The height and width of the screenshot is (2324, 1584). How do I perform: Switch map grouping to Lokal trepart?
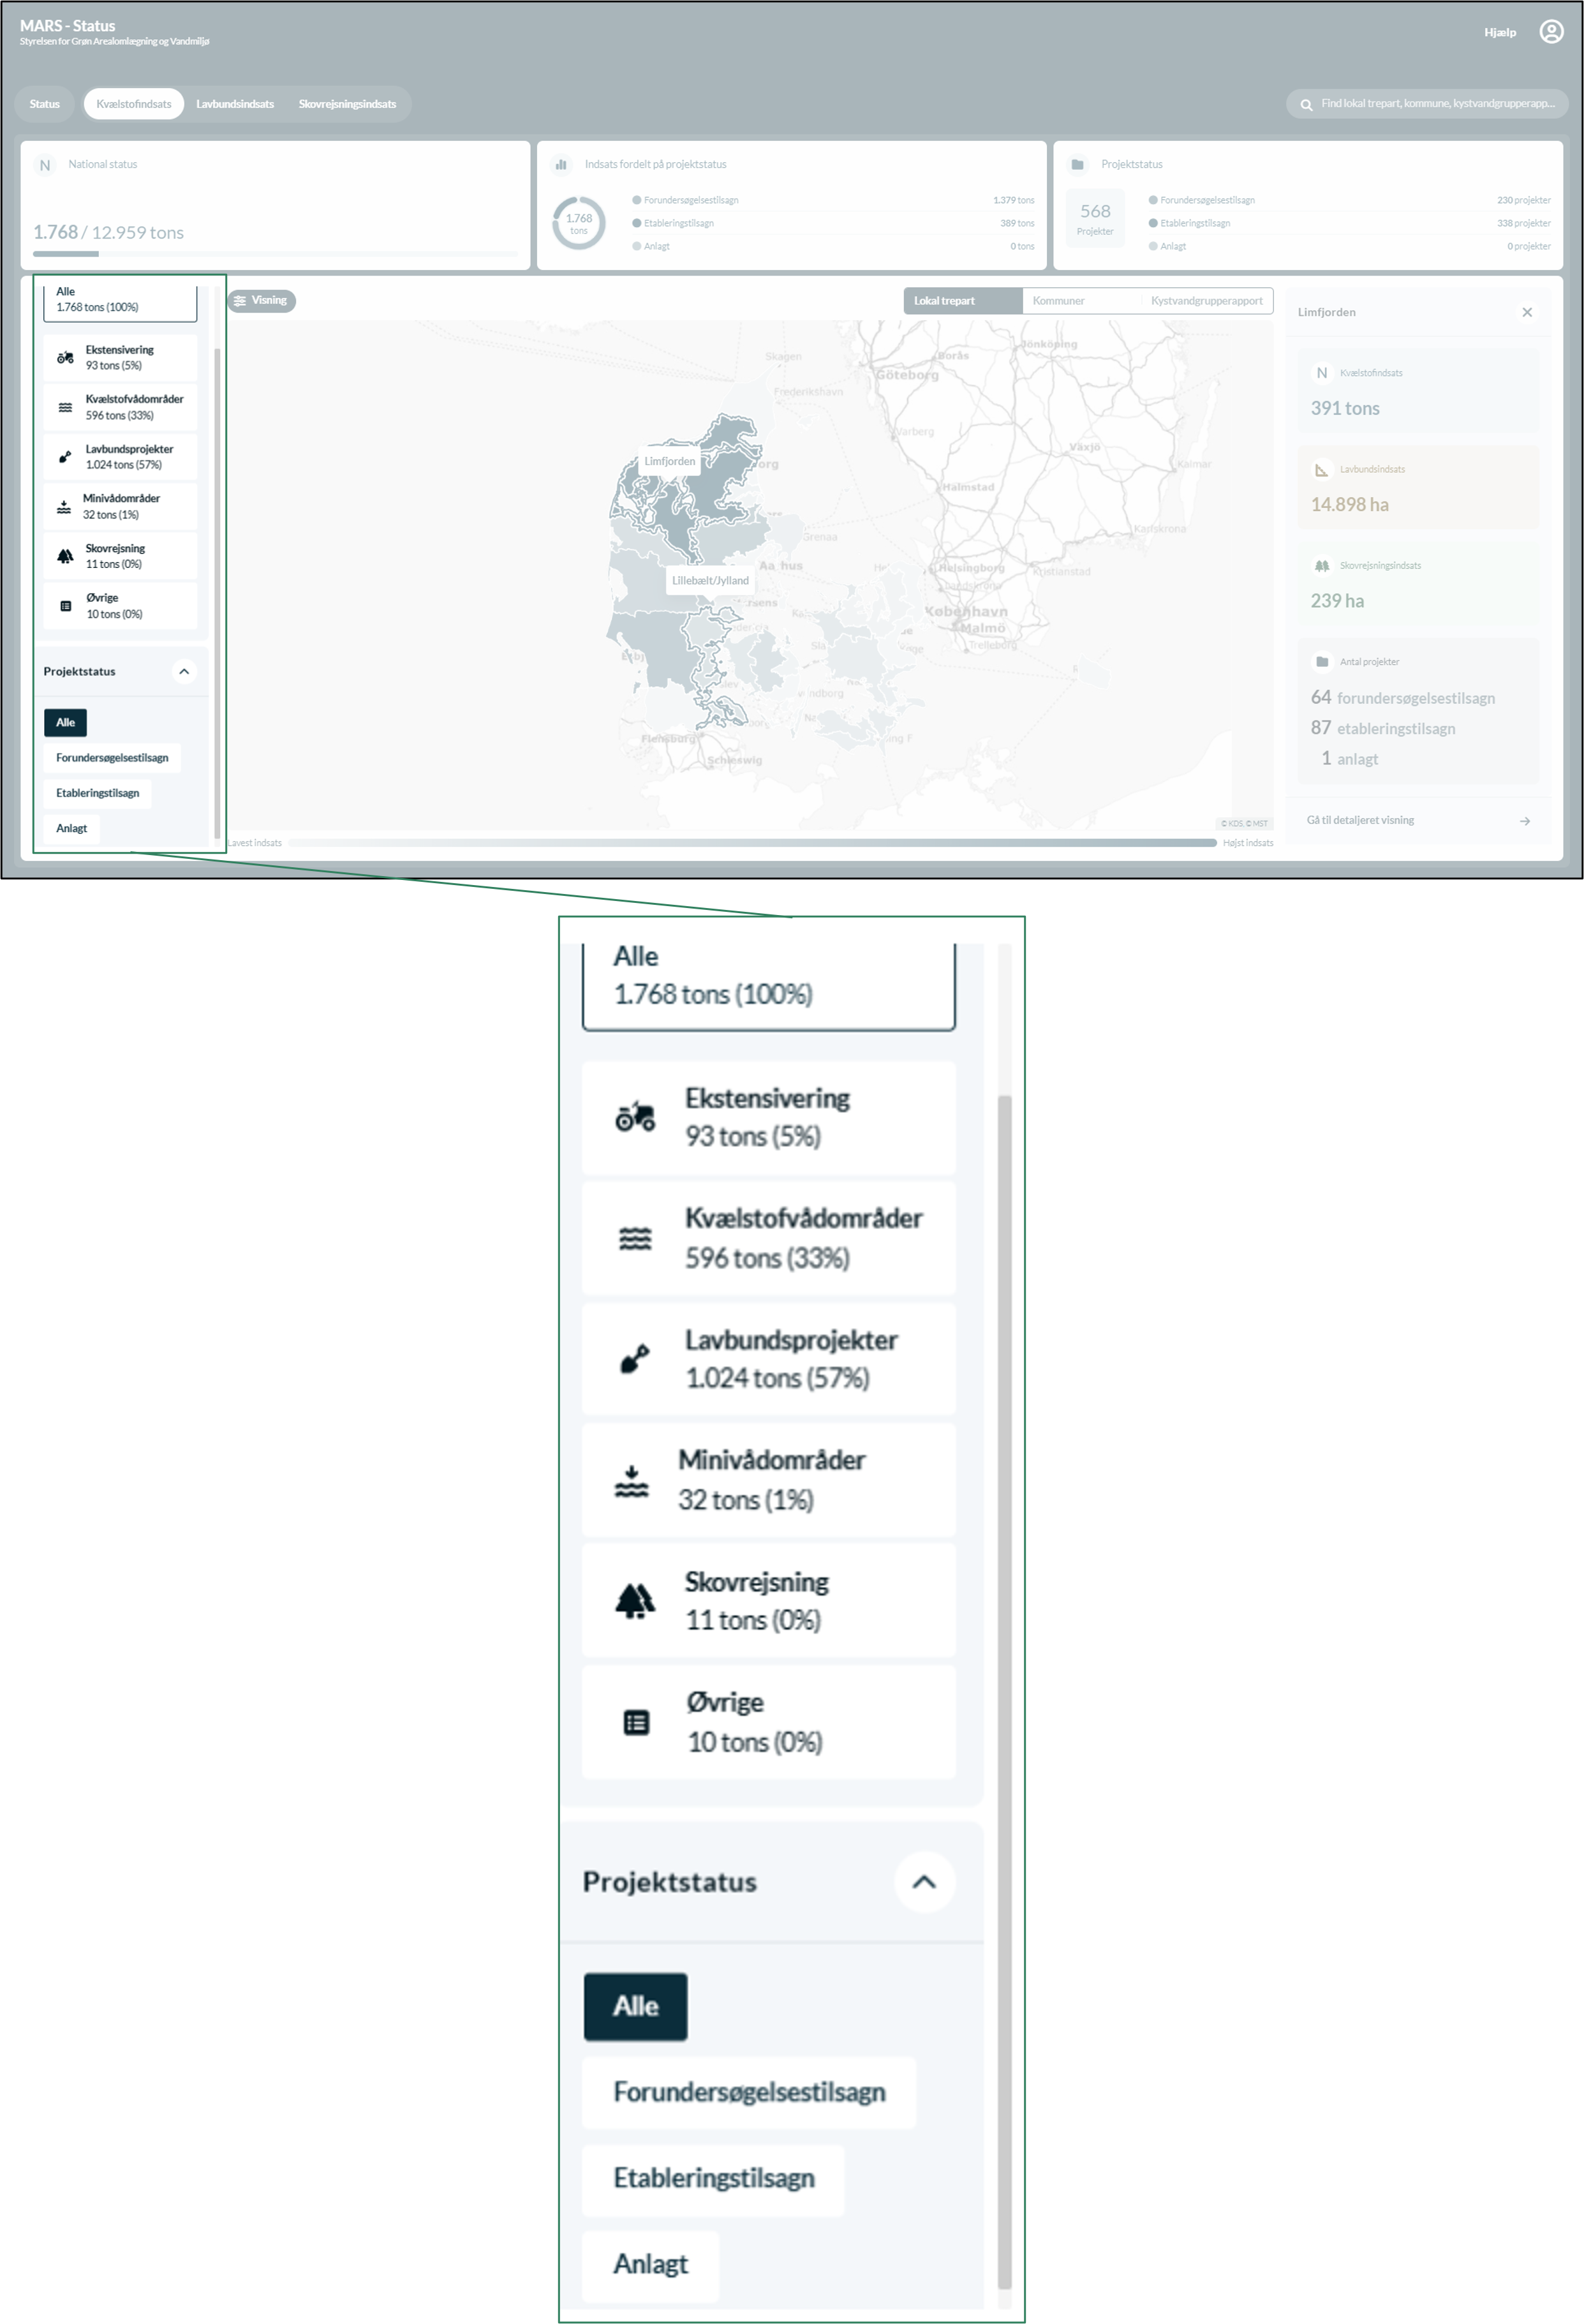(x=963, y=301)
